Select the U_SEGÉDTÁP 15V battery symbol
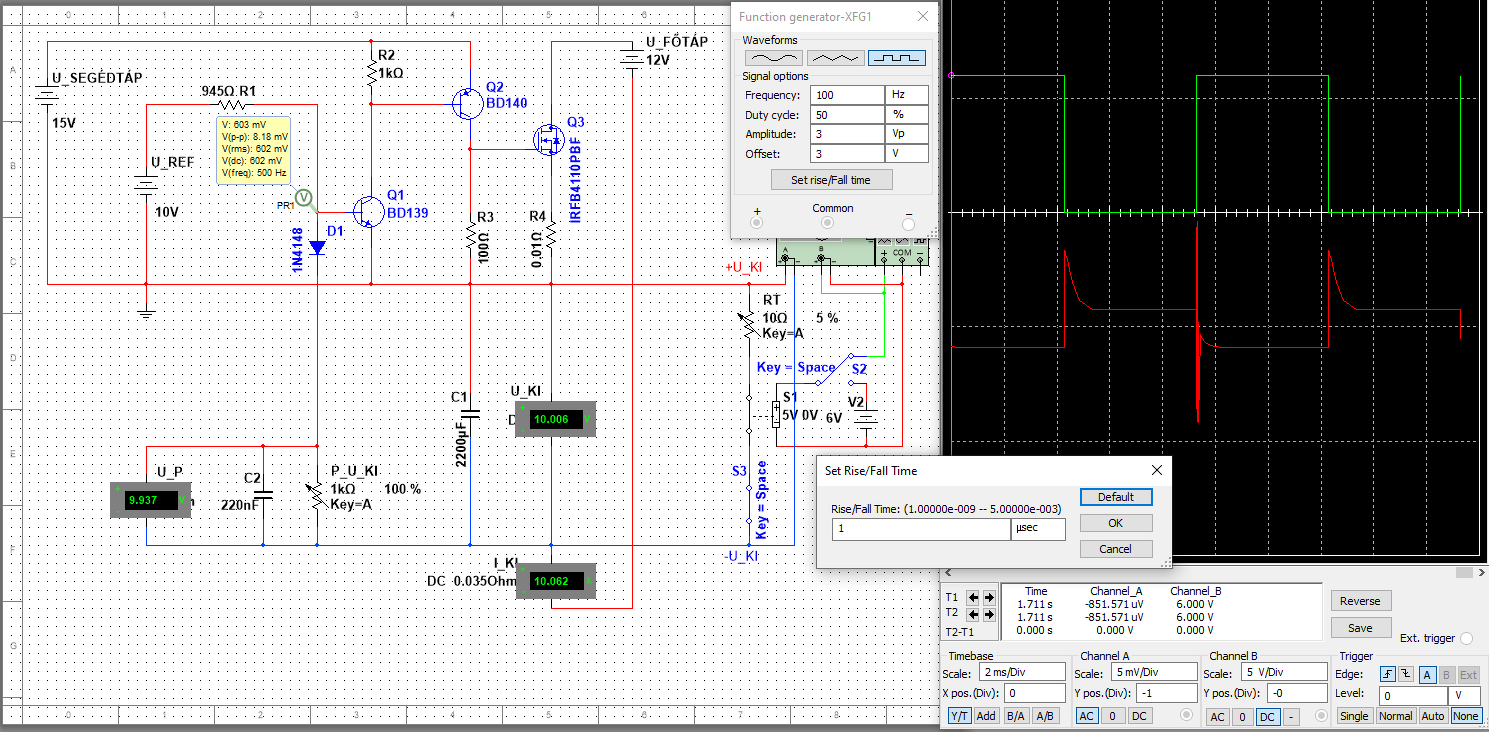Screen dimensions: 1489x732 click(x=46, y=96)
